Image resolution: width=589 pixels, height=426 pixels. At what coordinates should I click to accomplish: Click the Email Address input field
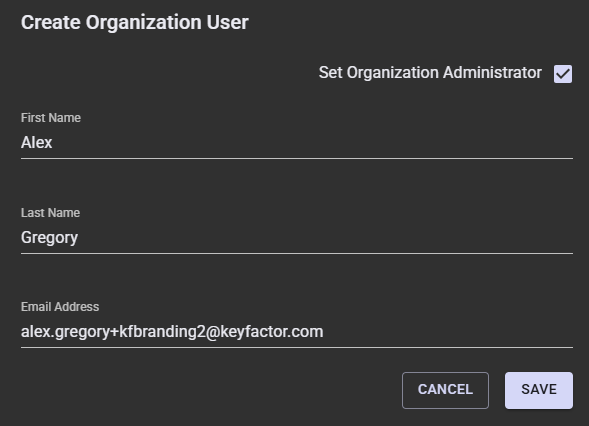(297, 332)
